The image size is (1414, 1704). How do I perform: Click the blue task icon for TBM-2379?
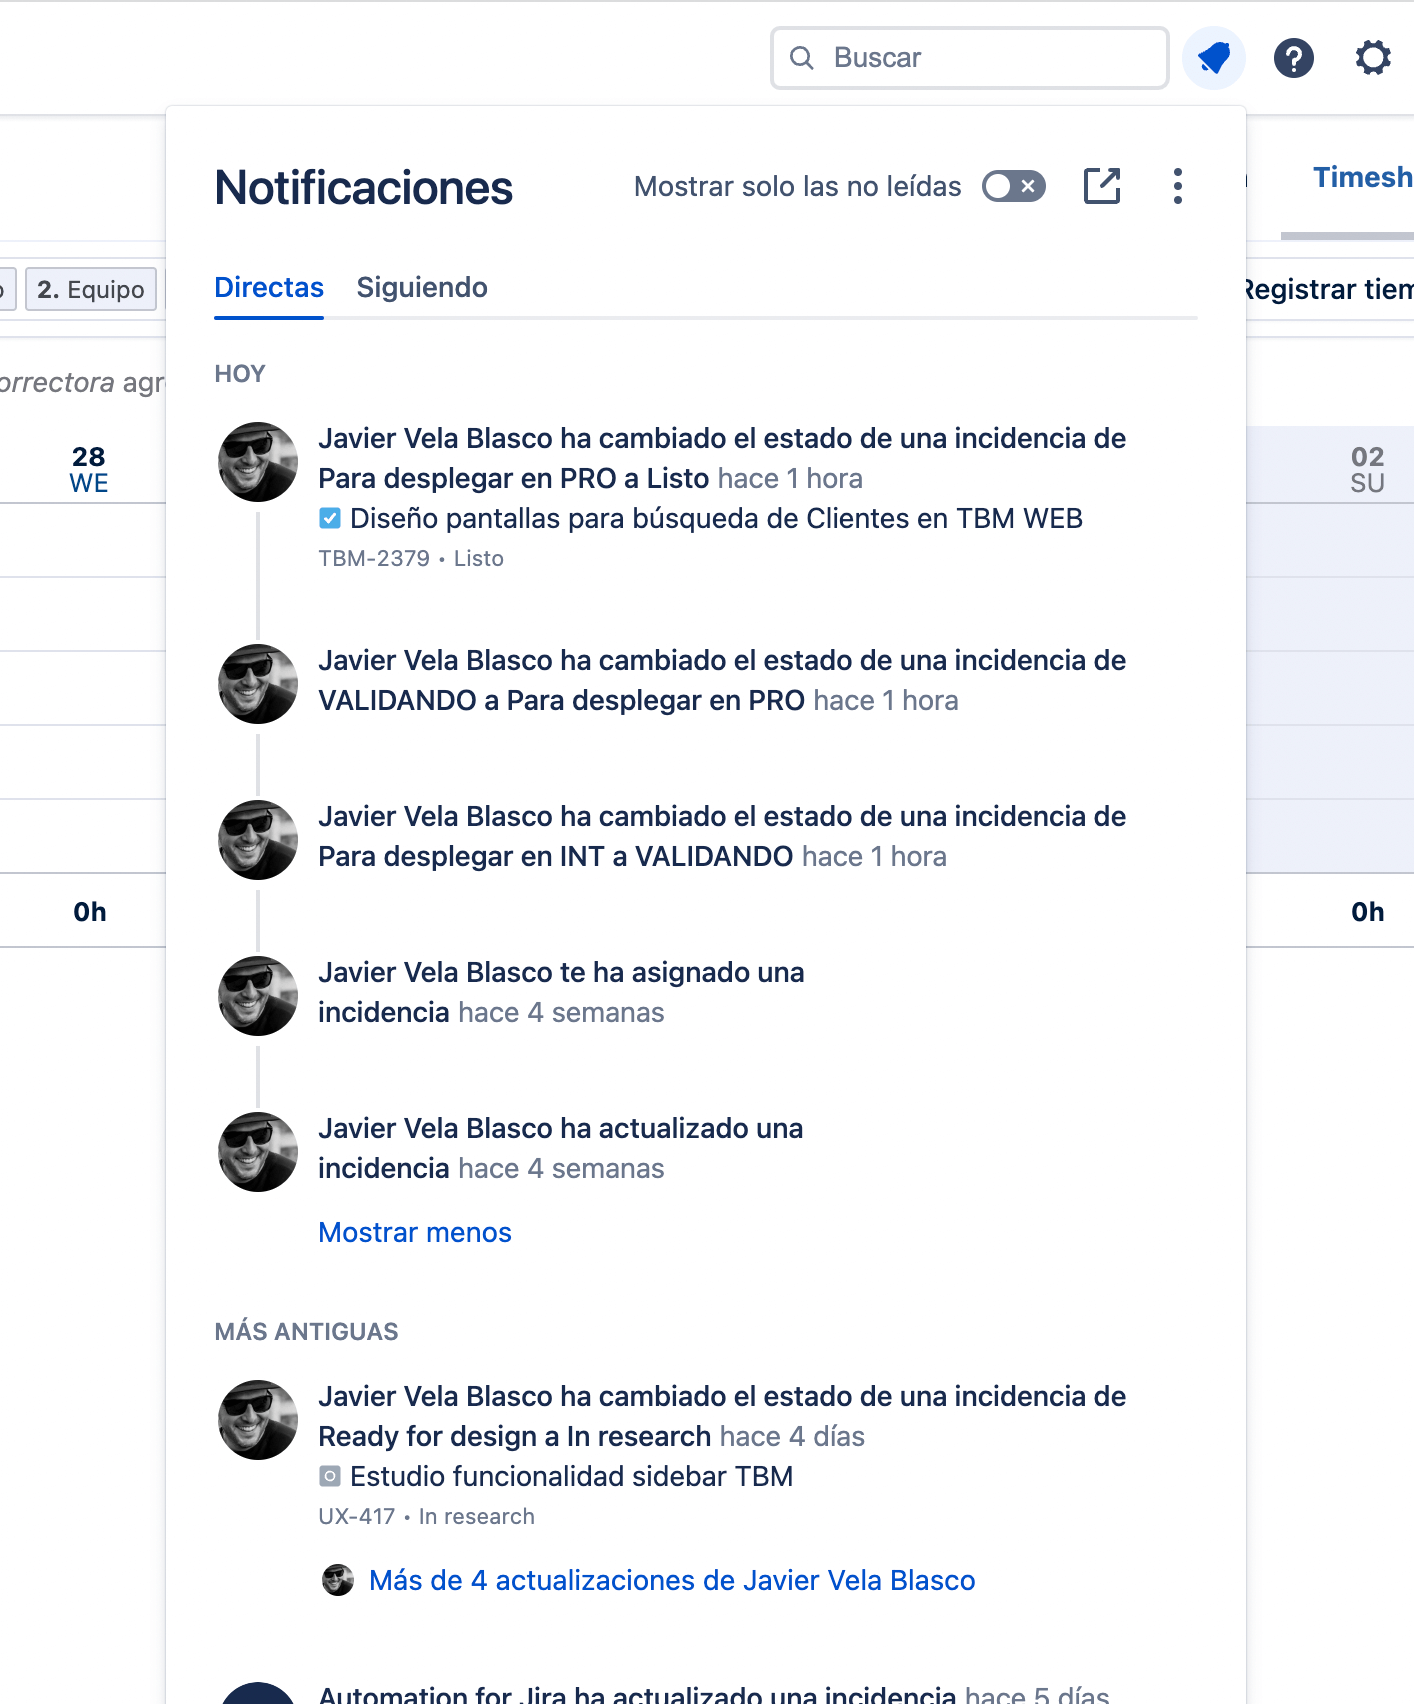pyautogui.click(x=330, y=518)
